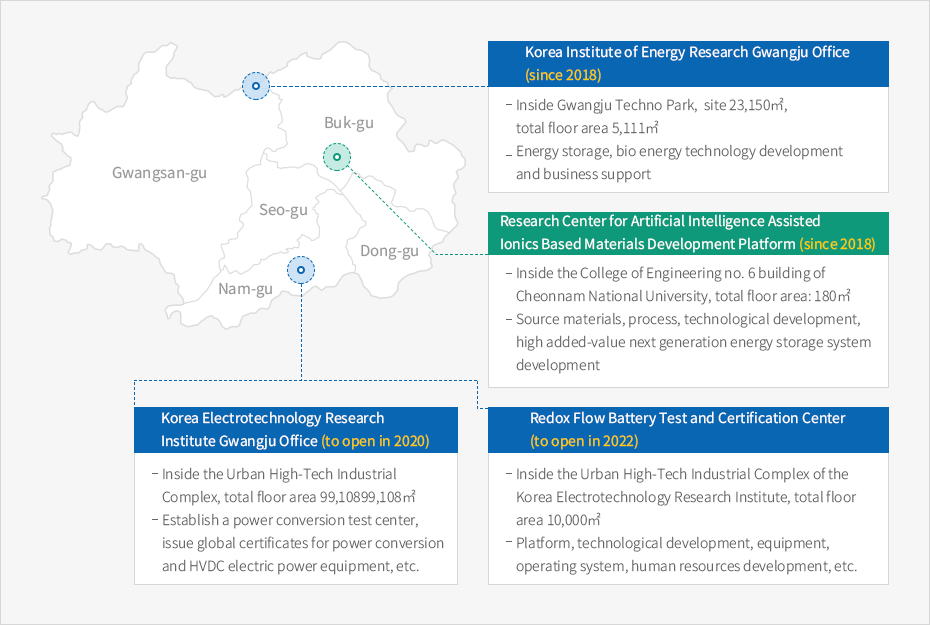Click the first '(since 2018)' text in blue header
930x625 pixels.
(563, 75)
